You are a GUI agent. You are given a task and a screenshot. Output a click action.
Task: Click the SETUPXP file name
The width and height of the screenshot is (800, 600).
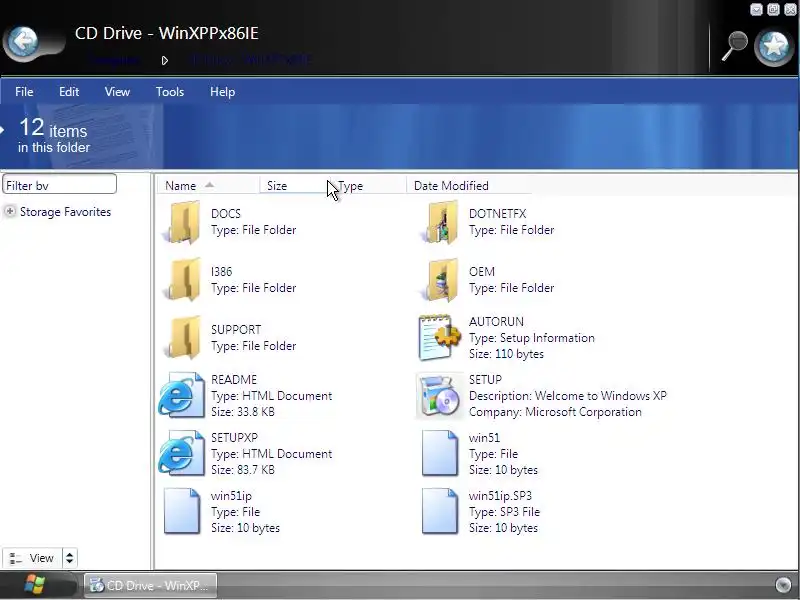235,438
